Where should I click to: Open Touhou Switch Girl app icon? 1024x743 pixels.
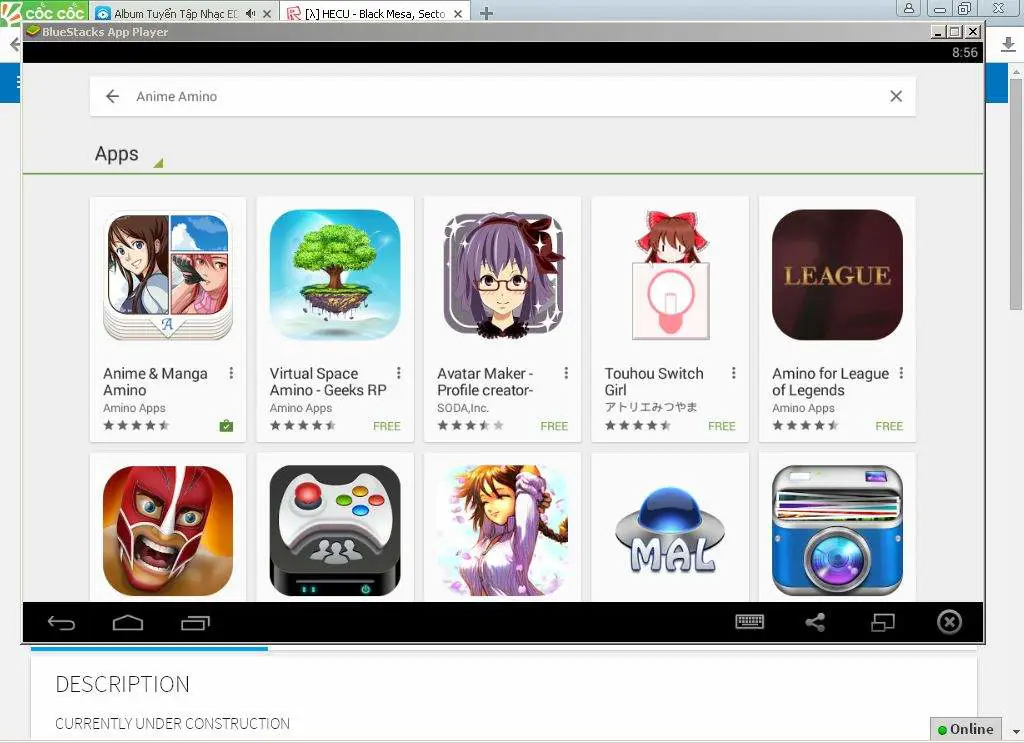click(x=670, y=275)
